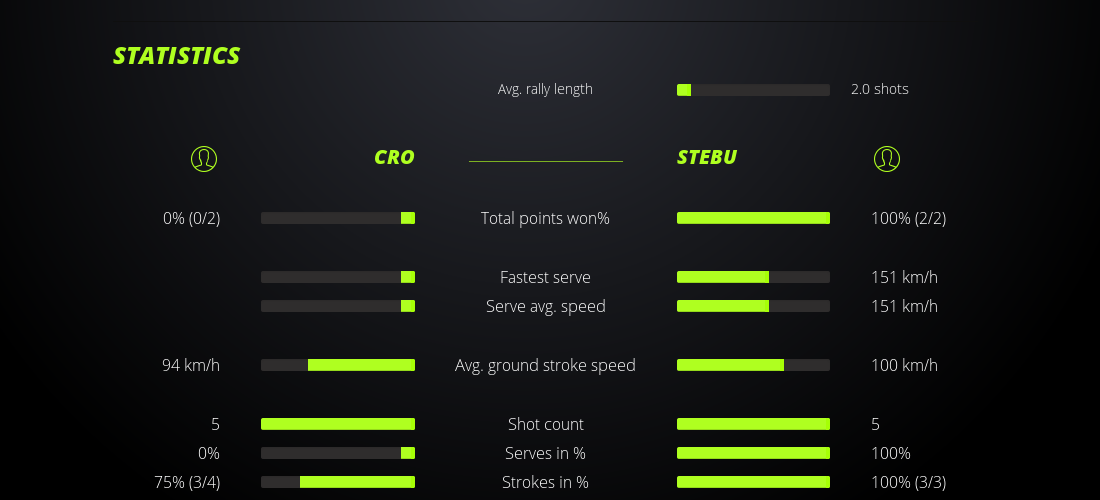
Task: Click the Serves in % label
Action: click(545, 453)
